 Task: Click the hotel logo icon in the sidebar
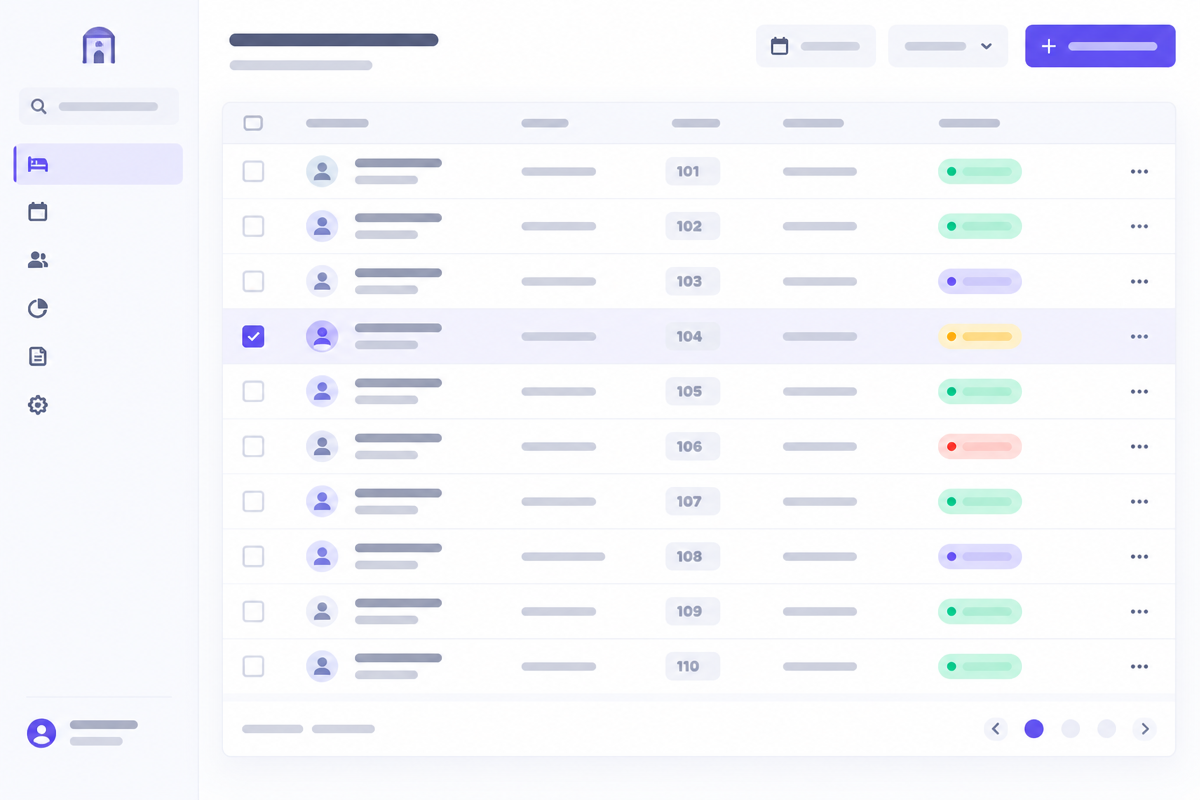click(98, 46)
